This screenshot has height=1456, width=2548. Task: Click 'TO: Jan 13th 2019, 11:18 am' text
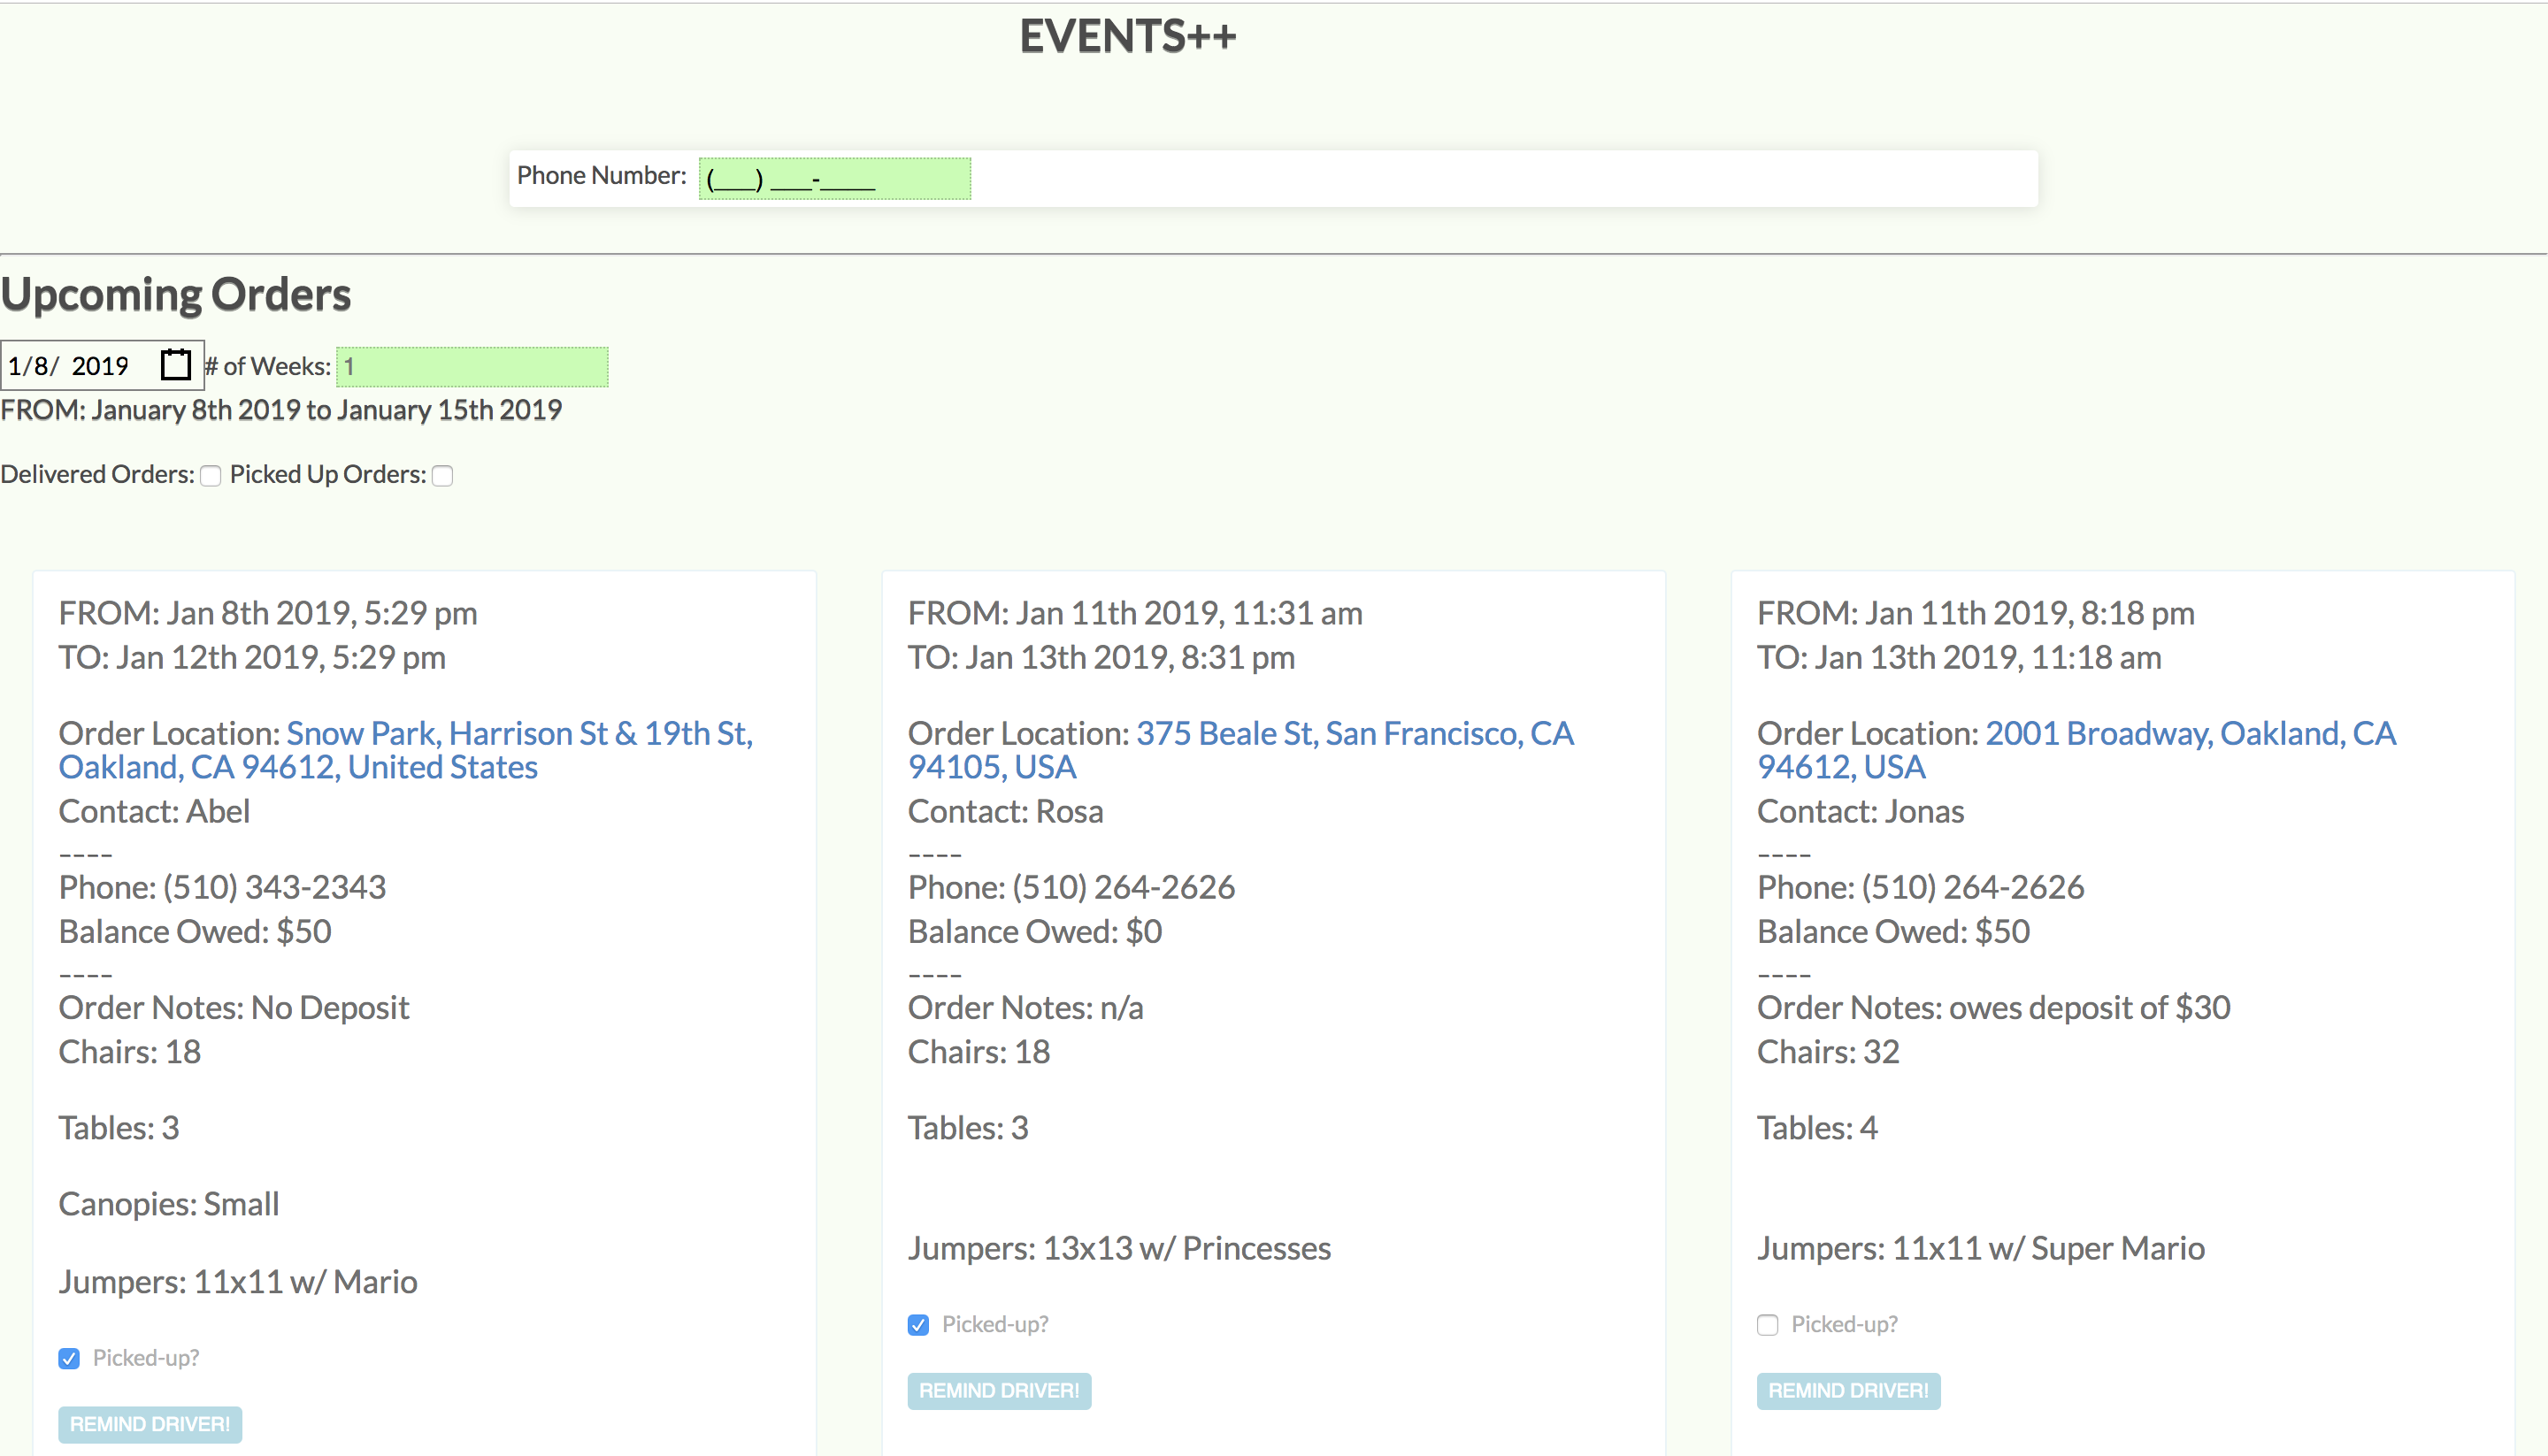pyautogui.click(x=1959, y=657)
